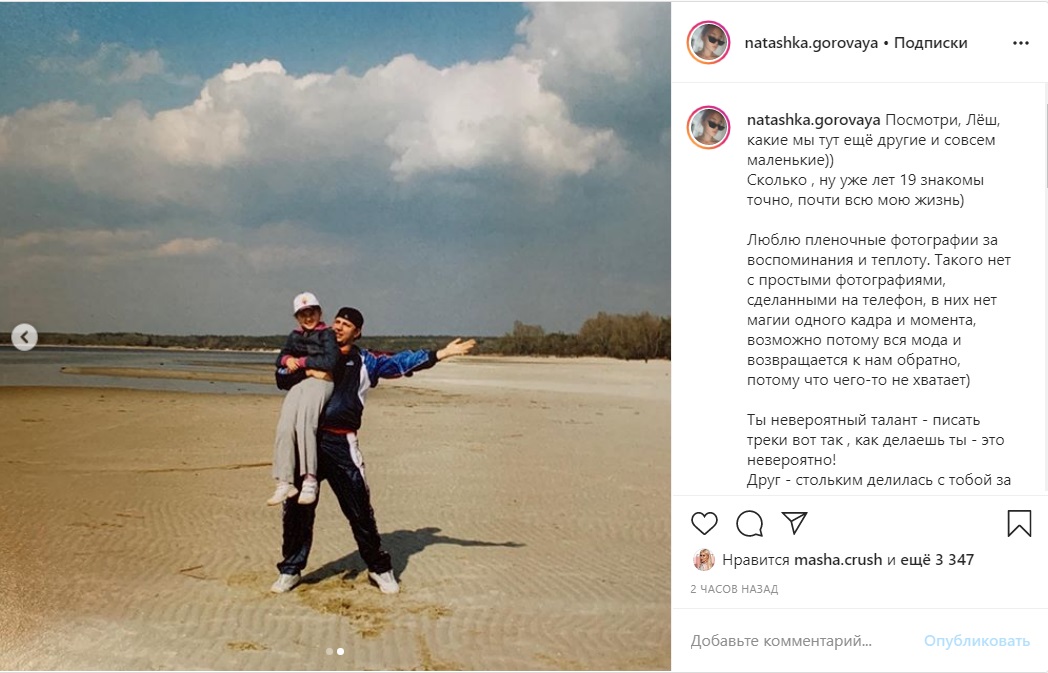
Task: Save the post with the bookmark icon
Action: [1019, 523]
